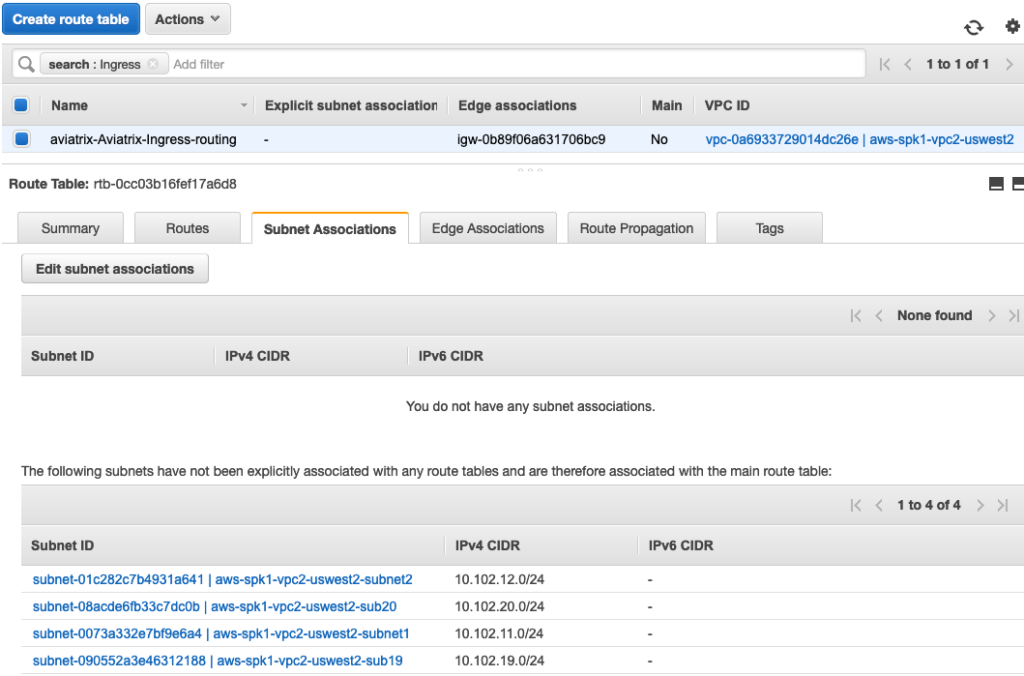Click CIDR value 10.102.19.0/24
The height and width of the screenshot is (676, 1024).
pyautogui.click(x=500, y=660)
